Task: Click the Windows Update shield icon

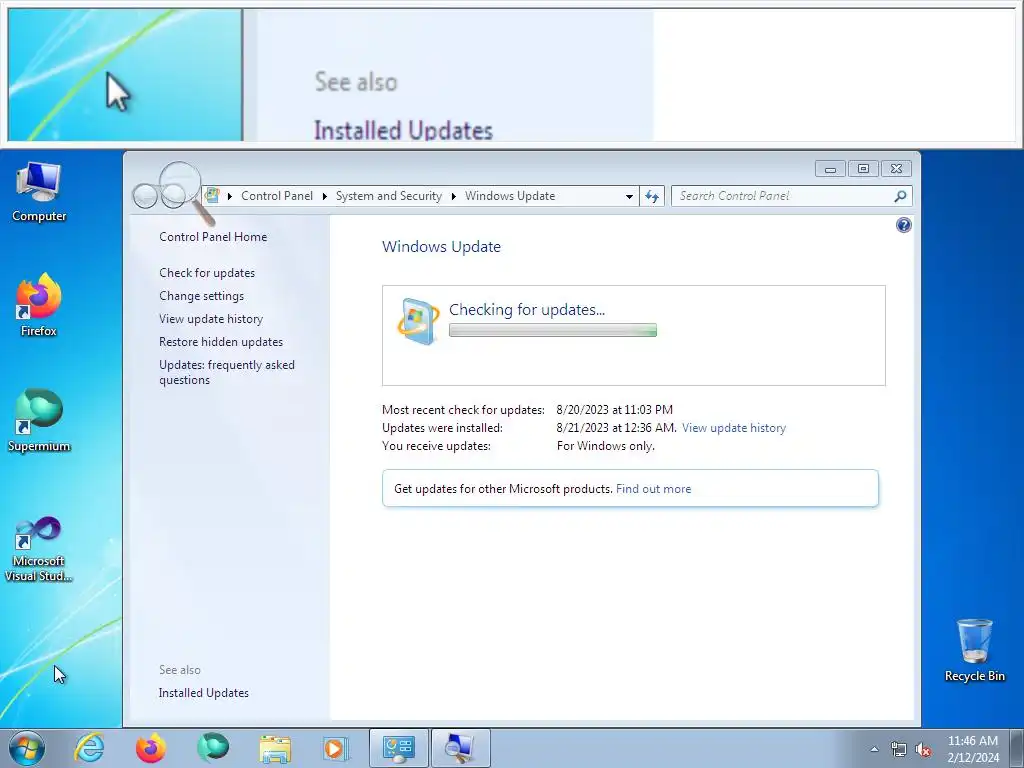Action: tap(418, 321)
